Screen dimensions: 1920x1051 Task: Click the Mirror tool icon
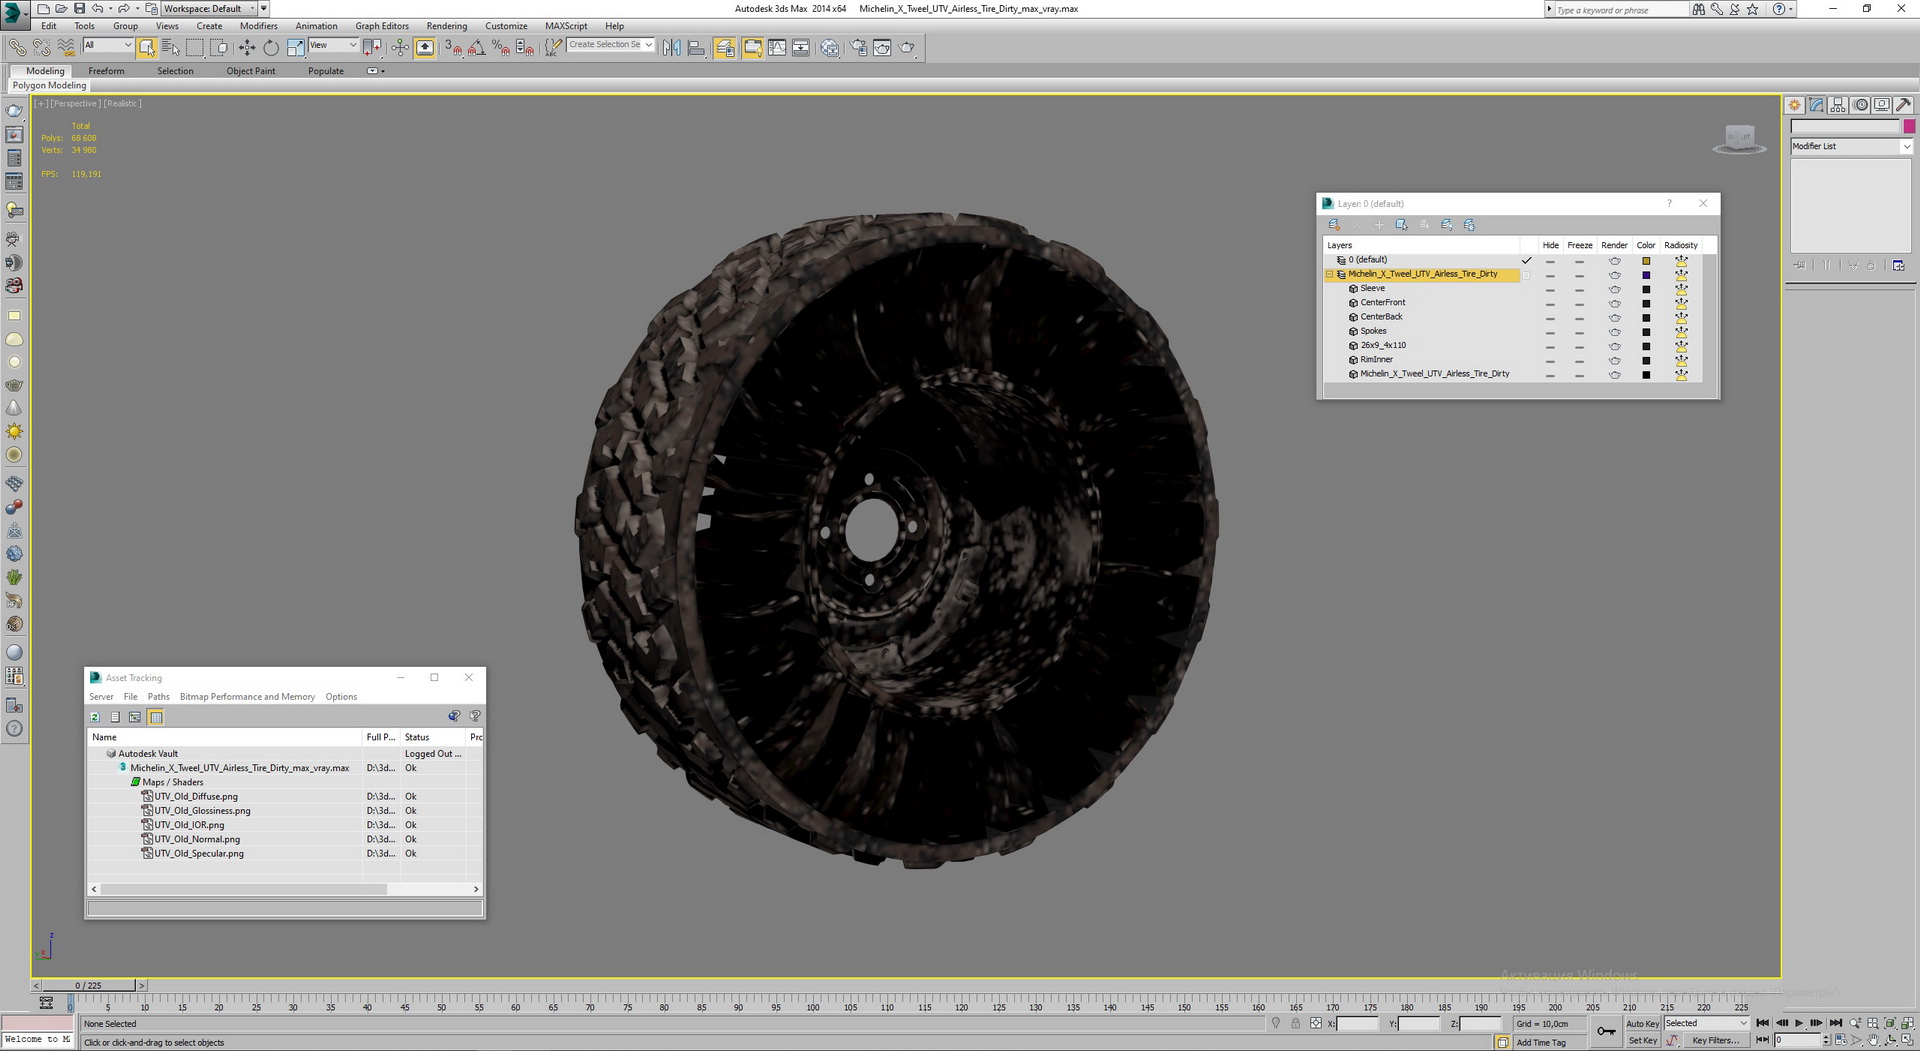click(672, 47)
